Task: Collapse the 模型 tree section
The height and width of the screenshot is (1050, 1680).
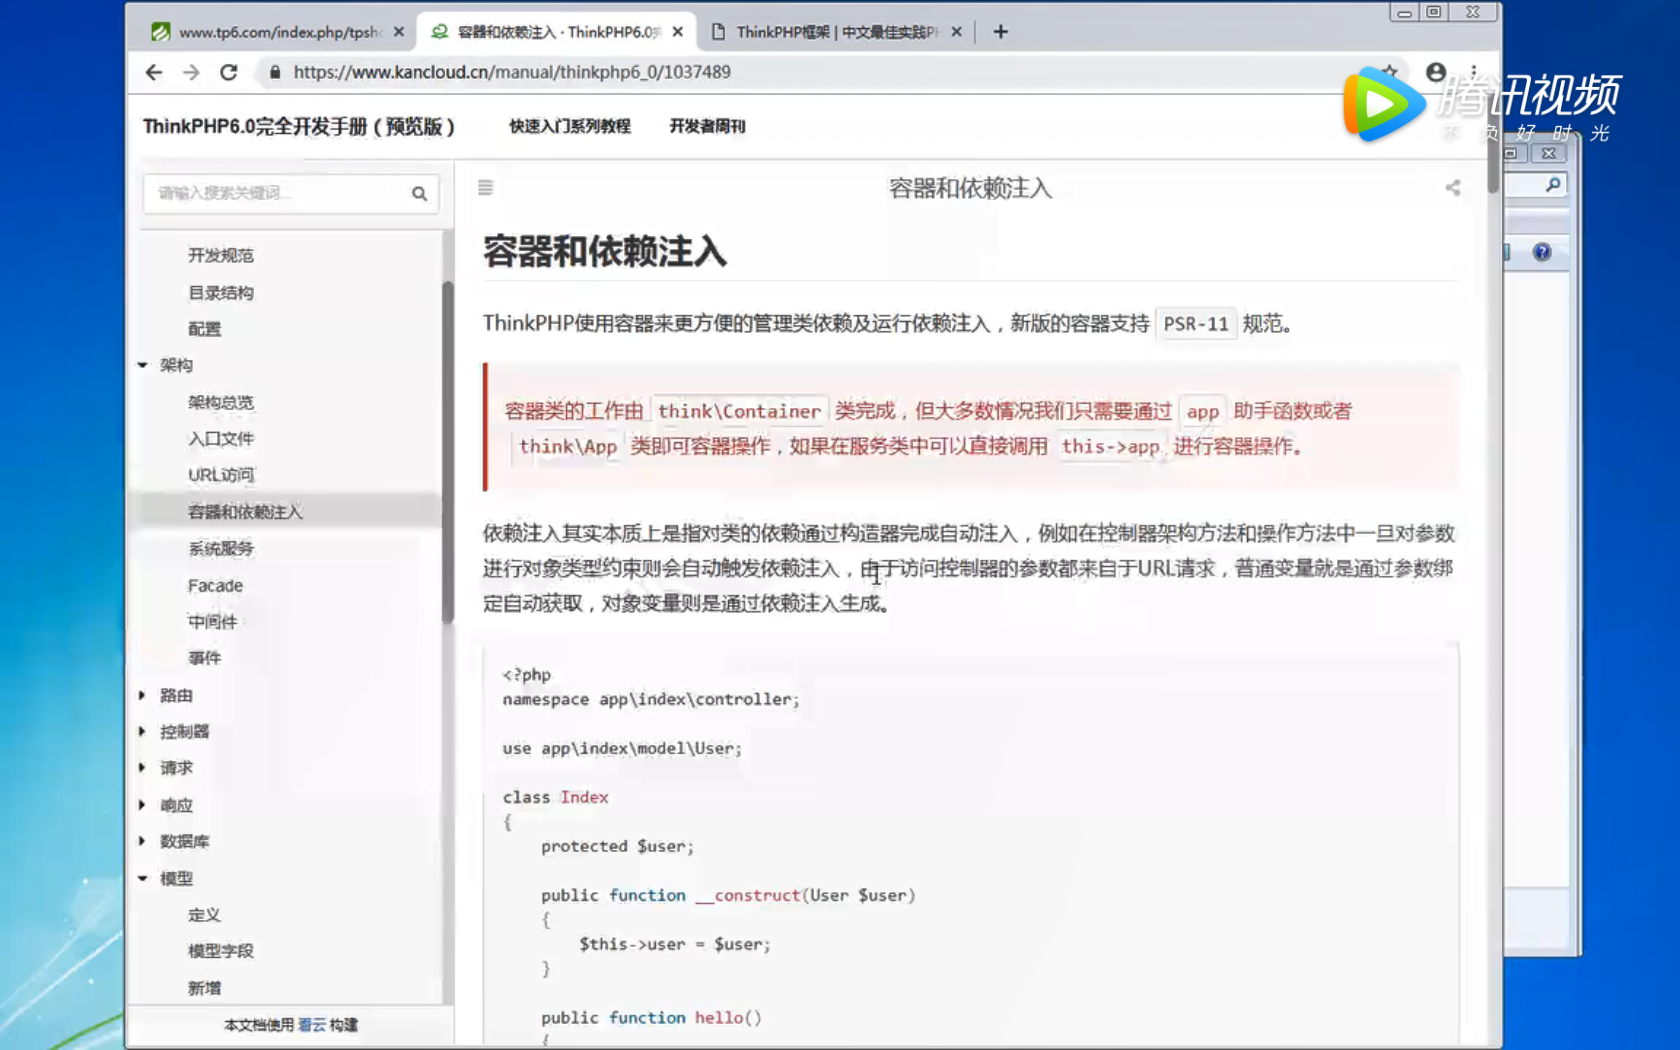Action: (x=143, y=878)
